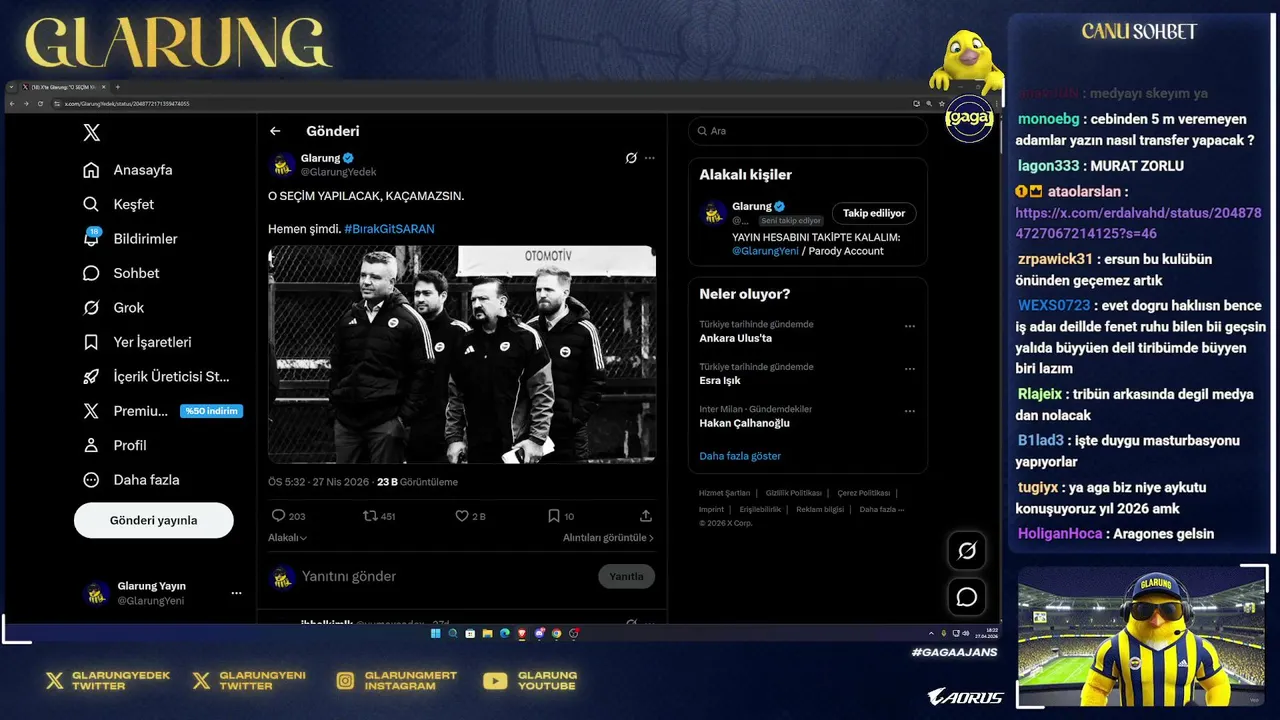Click floating Grok button

click(967, 551)
